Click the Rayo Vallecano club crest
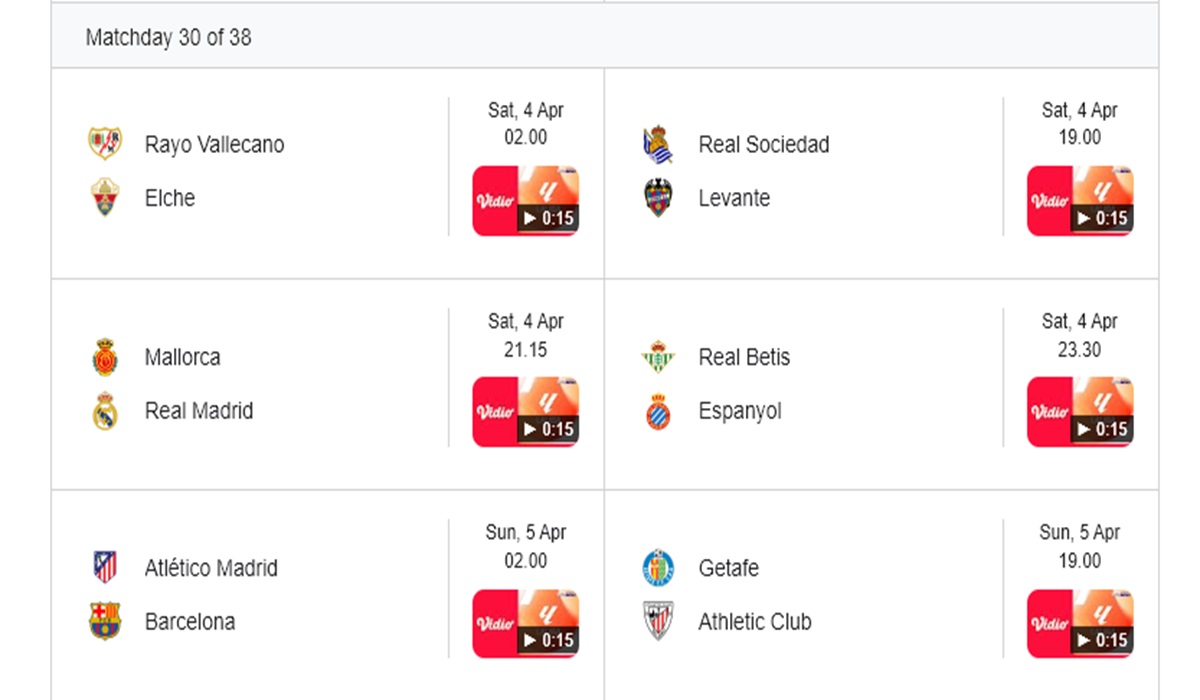This screenshot has height=700, width=1200. (105, 144)
